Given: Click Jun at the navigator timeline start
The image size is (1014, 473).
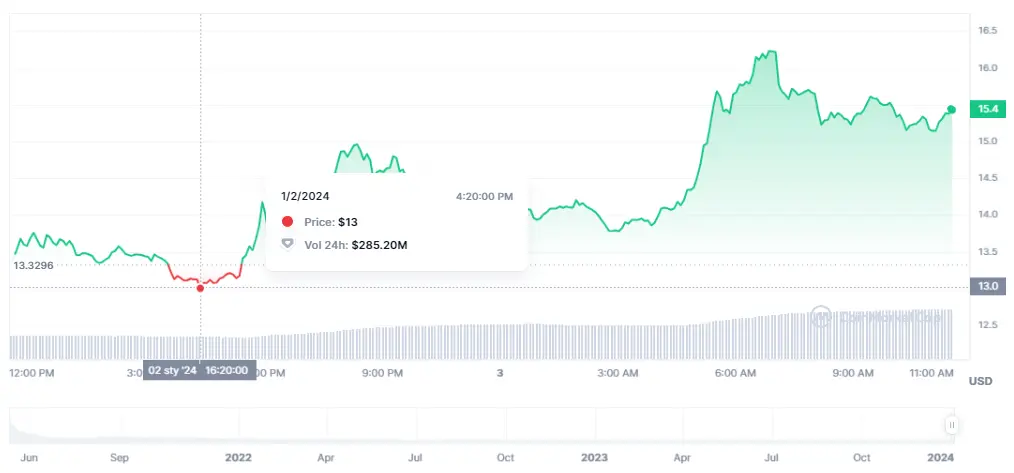Looking at the screenshot, I should click(30, 456).
